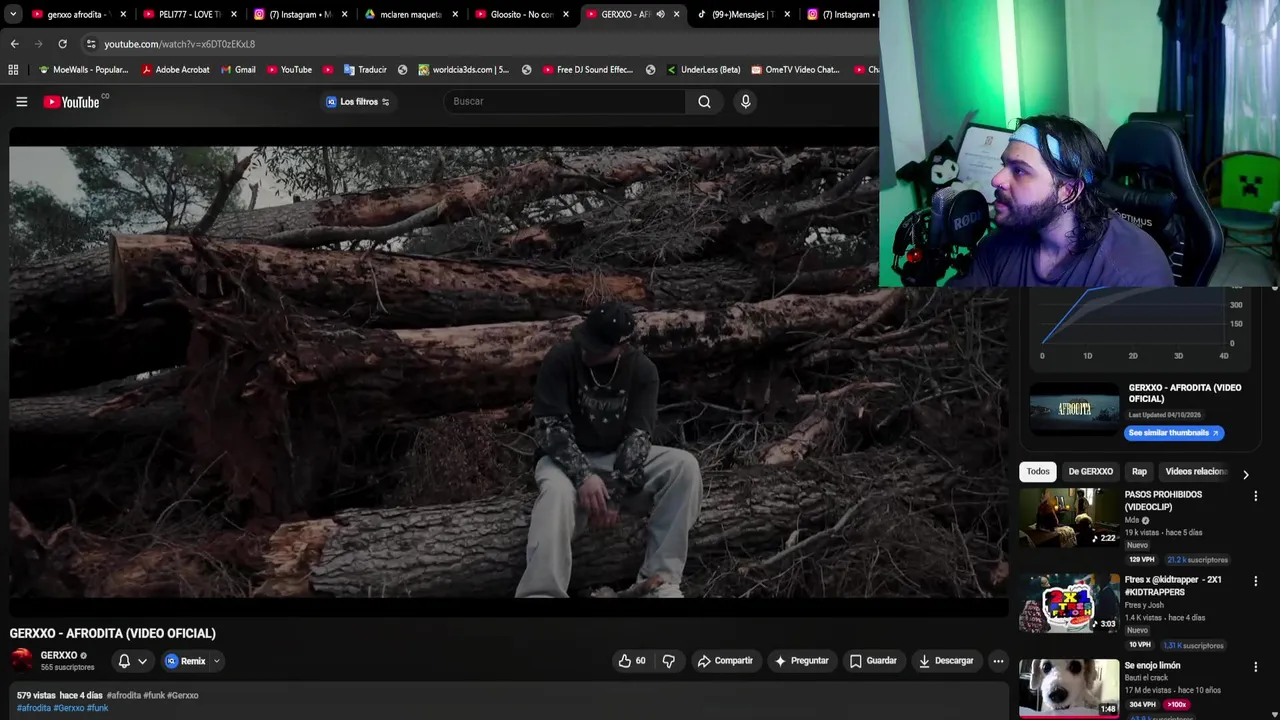1280x720 pixels.
Task: Expand the Remix dropdown arrow
Action: [216, 661]
